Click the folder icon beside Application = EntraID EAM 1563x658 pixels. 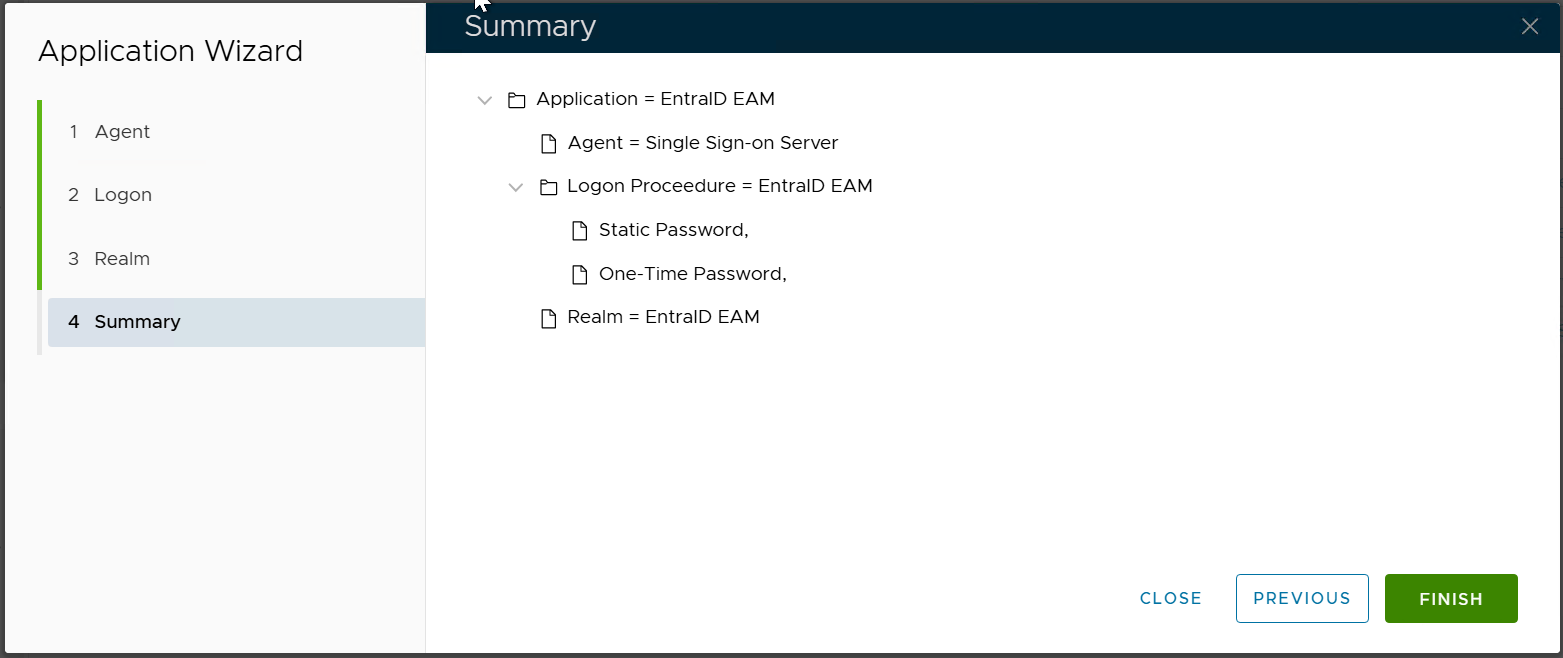pyautogui.click(x=516, y=100)
